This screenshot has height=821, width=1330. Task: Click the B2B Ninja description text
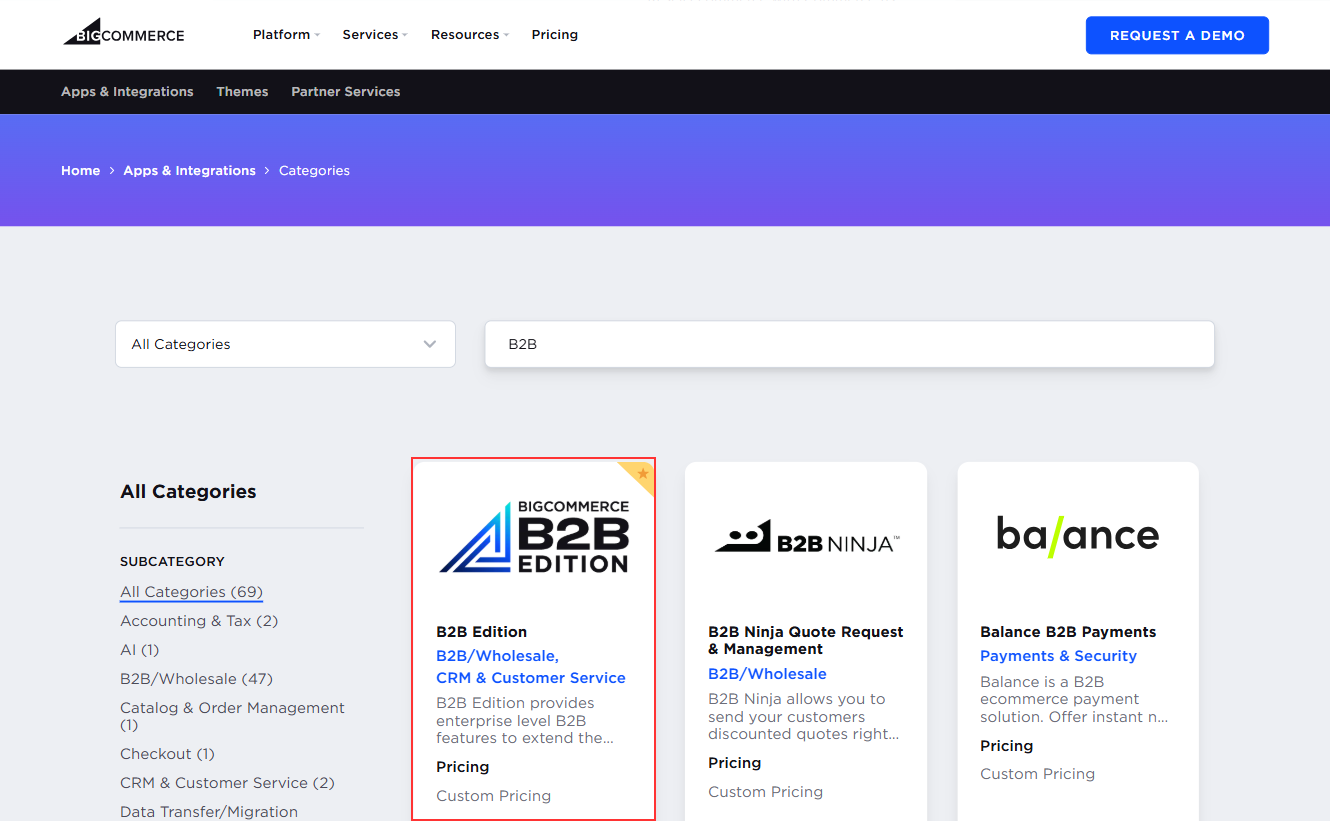804,716
